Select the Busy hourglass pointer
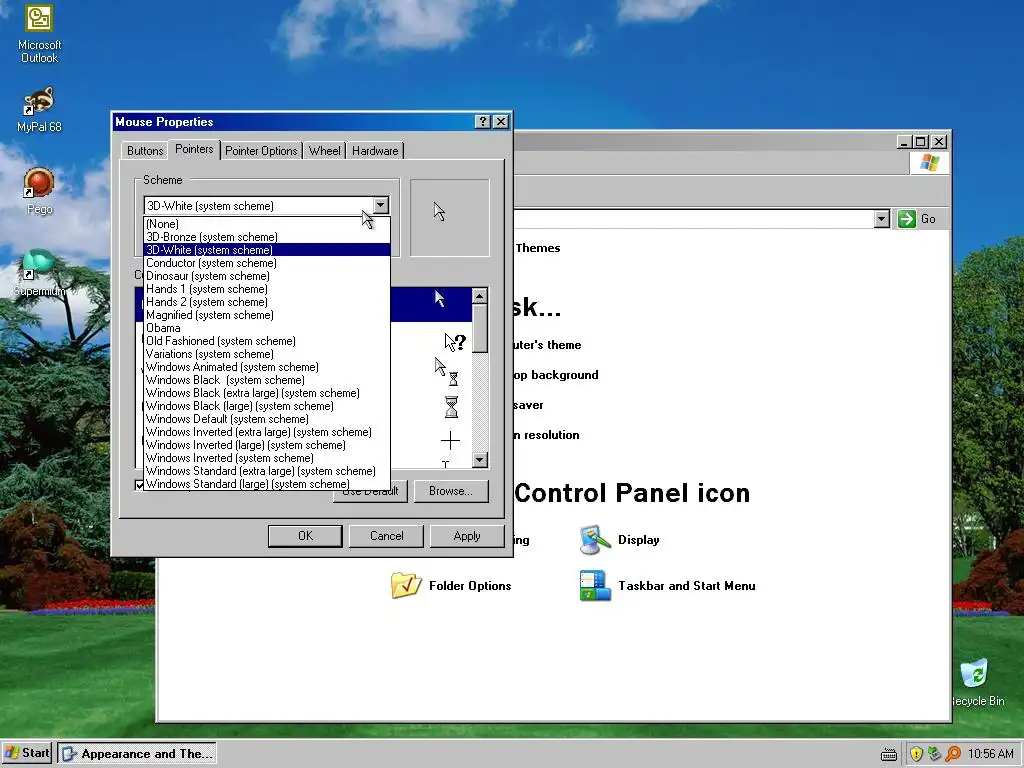 coord(451,407)
